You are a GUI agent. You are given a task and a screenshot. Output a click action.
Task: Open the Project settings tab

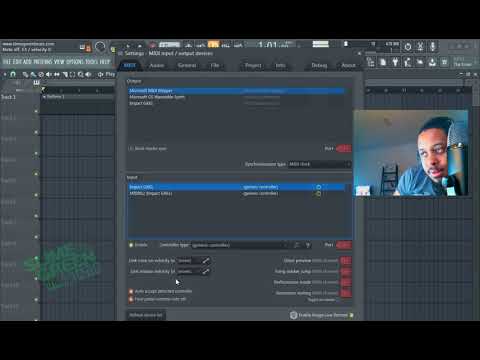coord(253,65)
